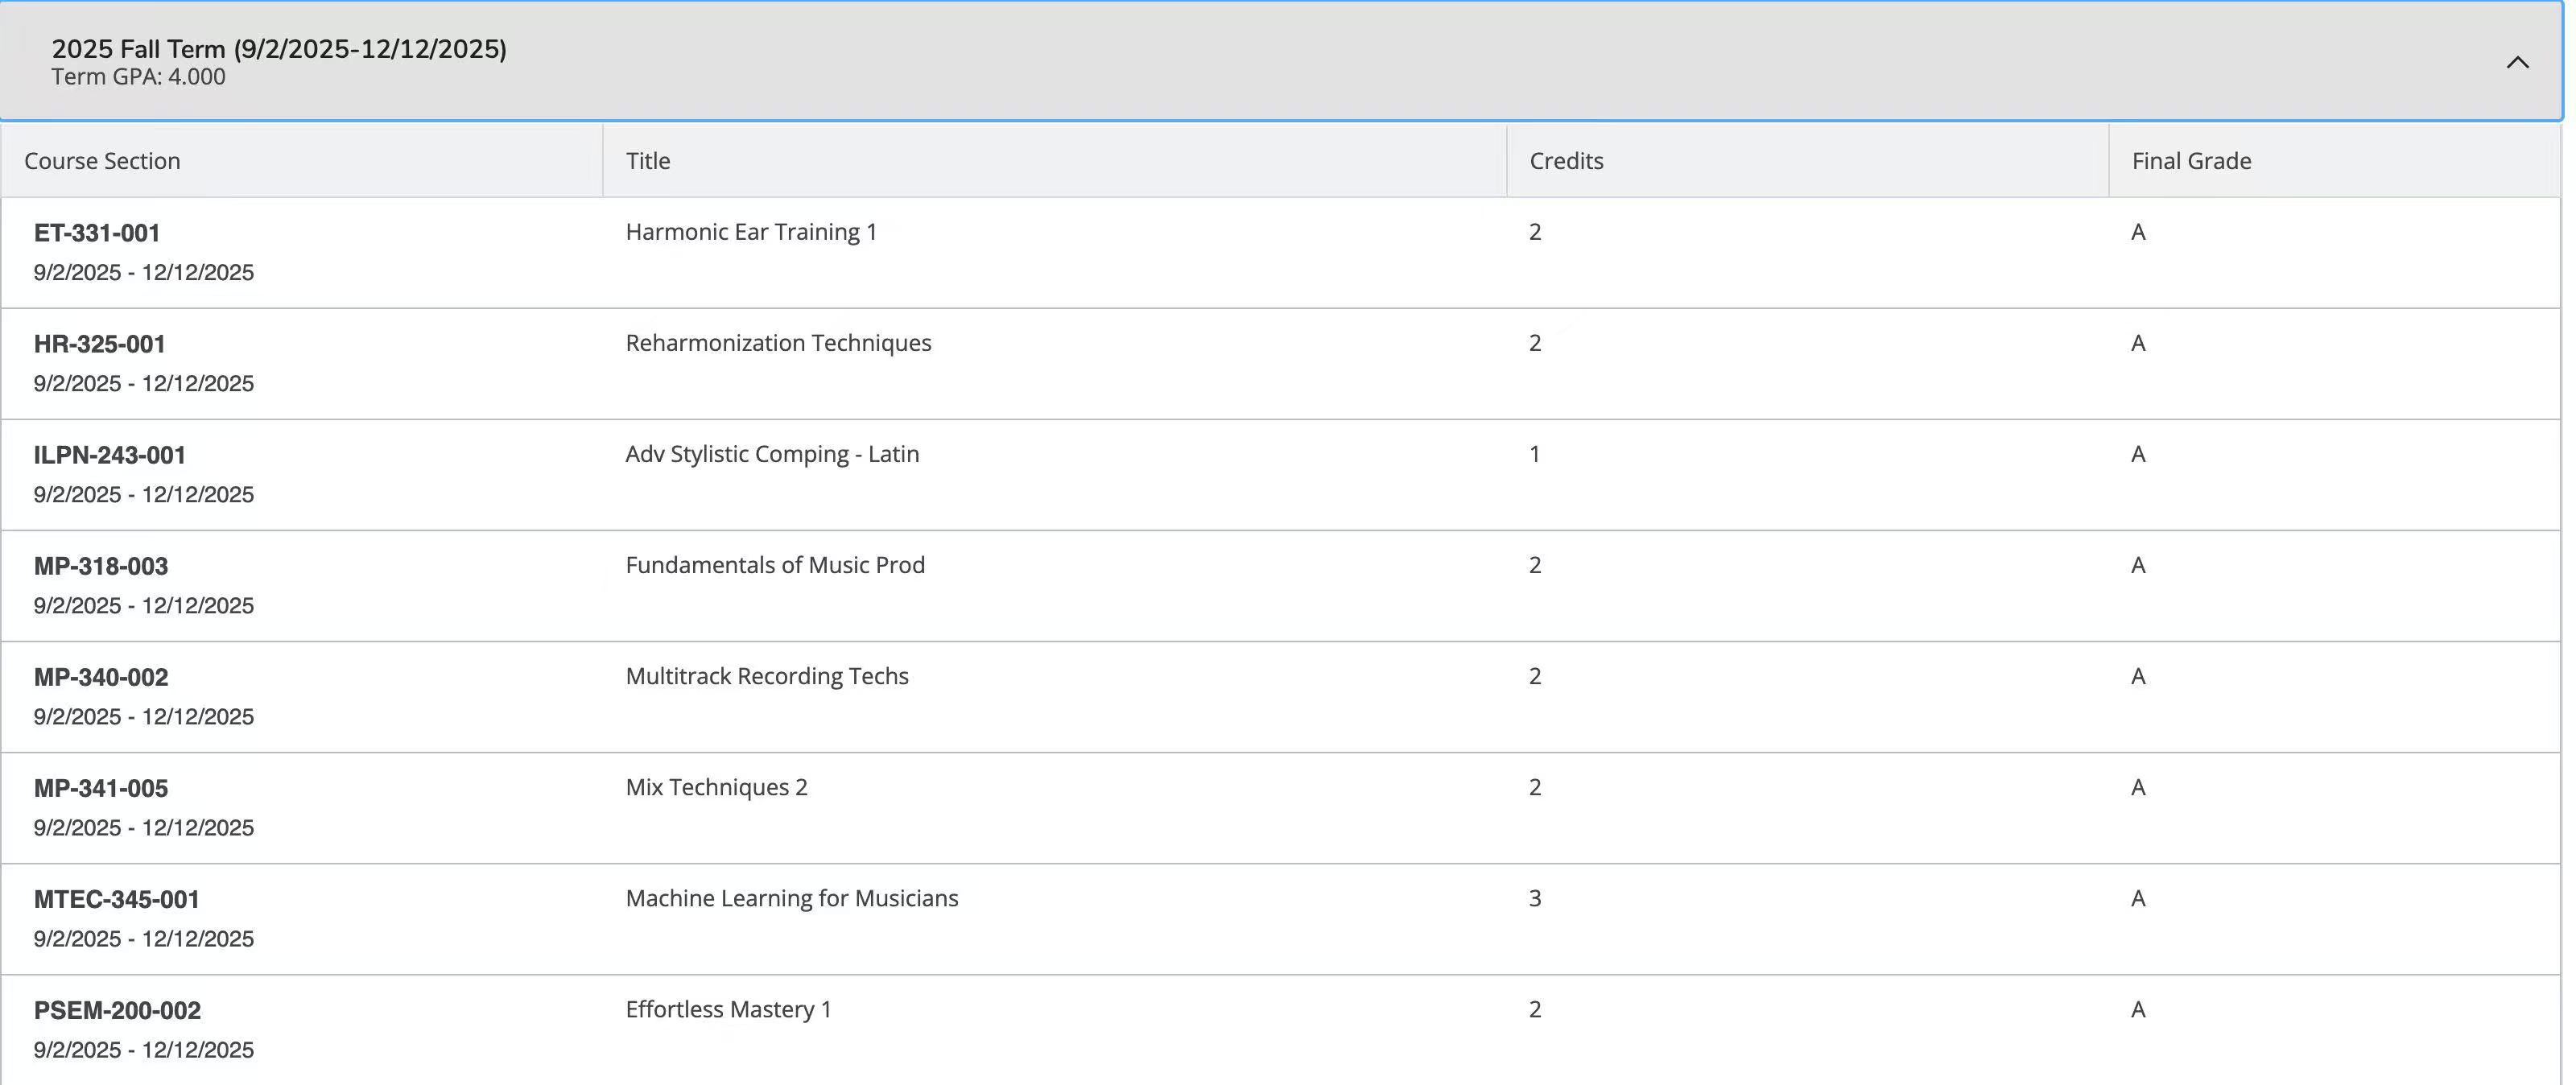Click the Course Section column header
Image resolution: width=2576 pixels, height=1085 pixels.
pyautogui.click(x=102, y=161)
